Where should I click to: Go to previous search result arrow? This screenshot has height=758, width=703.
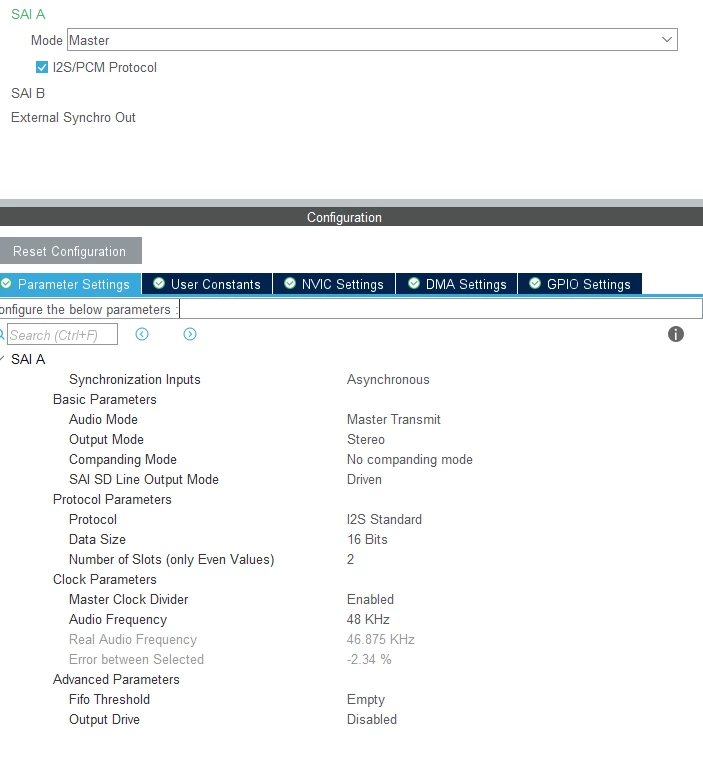(x=142, y=334)
